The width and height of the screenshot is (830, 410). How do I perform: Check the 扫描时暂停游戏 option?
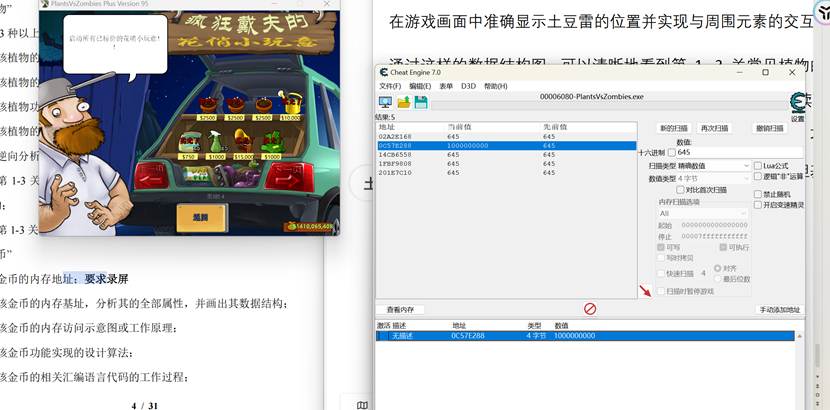point(661,291)
